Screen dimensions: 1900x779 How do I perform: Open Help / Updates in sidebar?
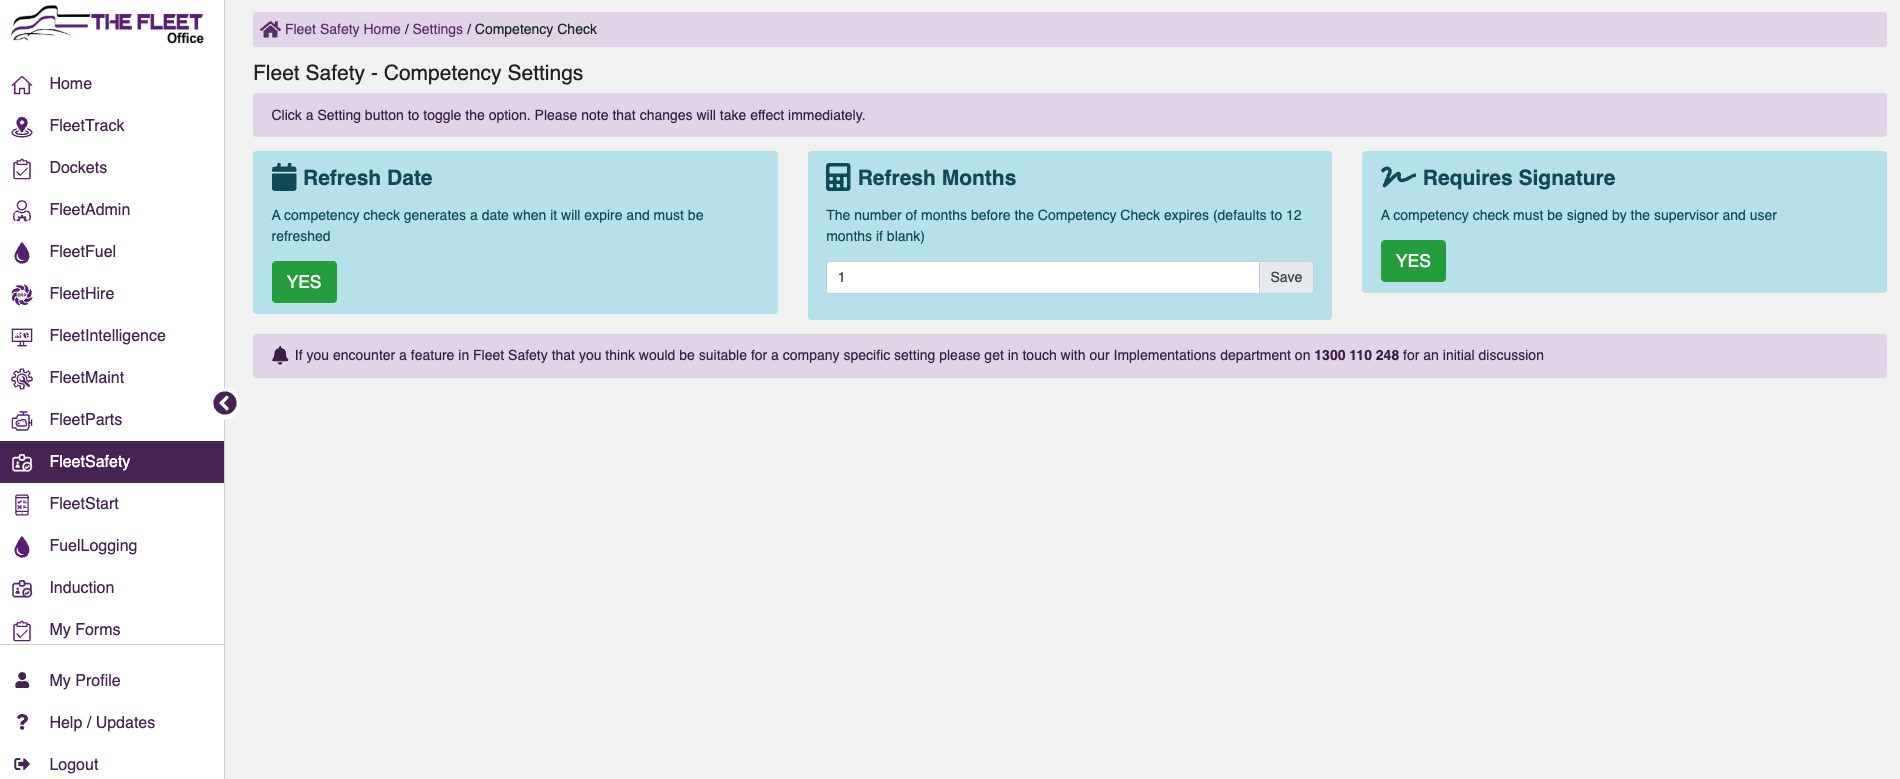112,723
